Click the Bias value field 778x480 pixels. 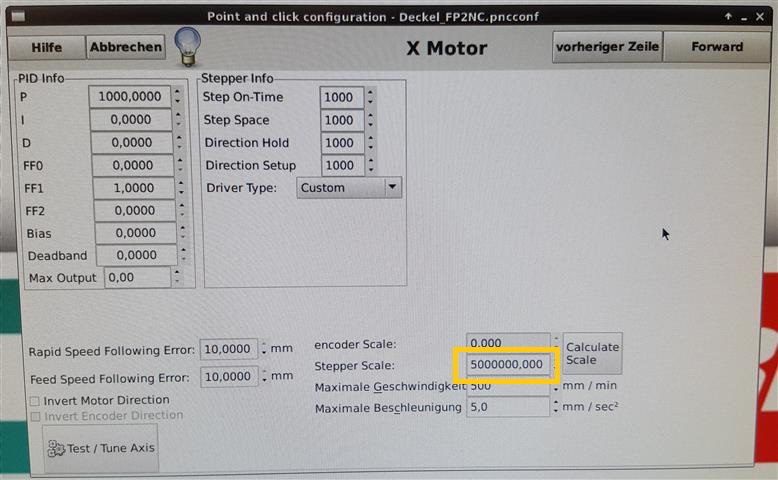pos(135,233)
